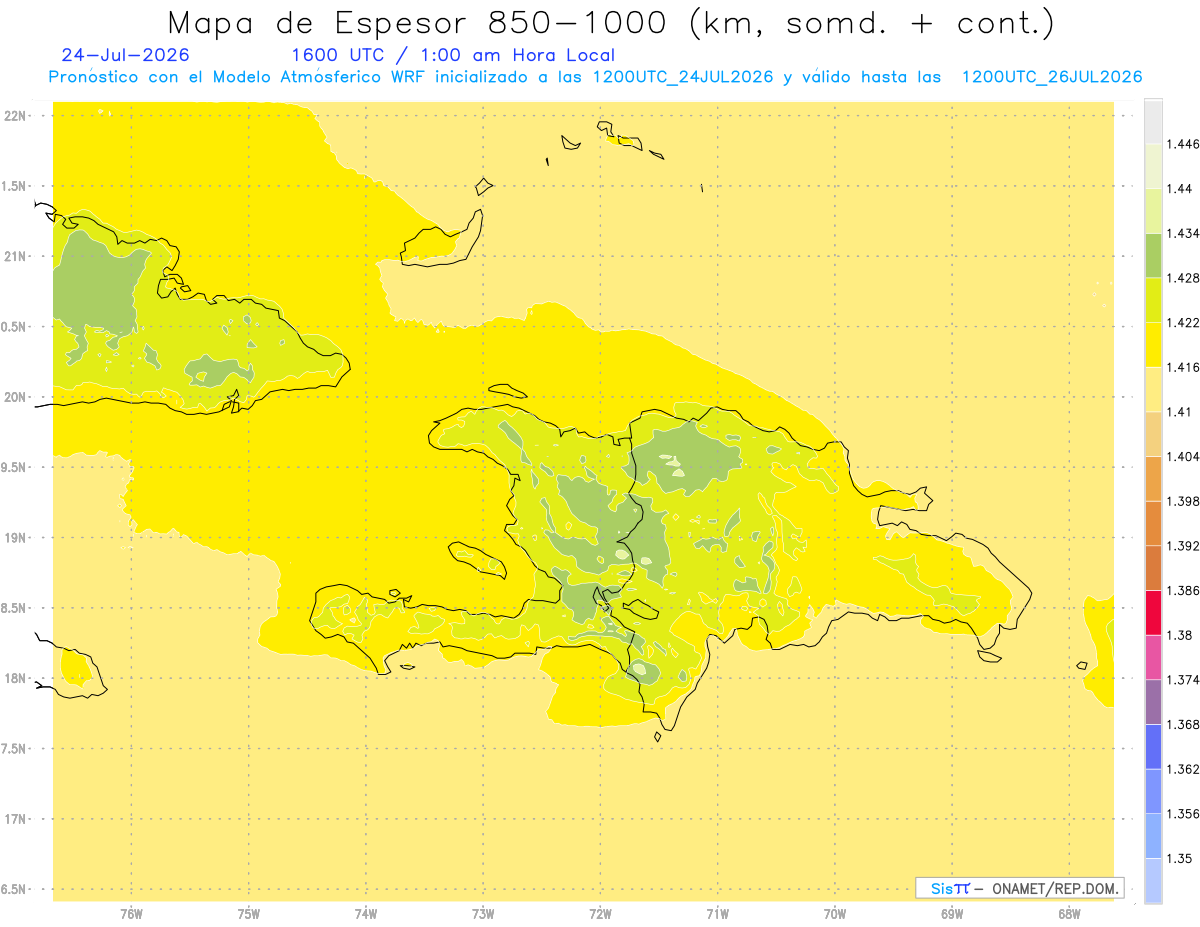Viewport: 1200px width, 927px height.
Task: Pick the orange legend swatch between 1.398 and 1.404
Action: pyautogui.click(x=1153, y=479)
